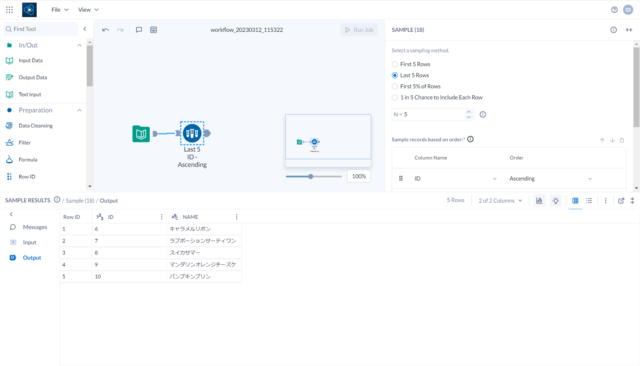Collapse the In/Out tool category

tap(79, 45)
